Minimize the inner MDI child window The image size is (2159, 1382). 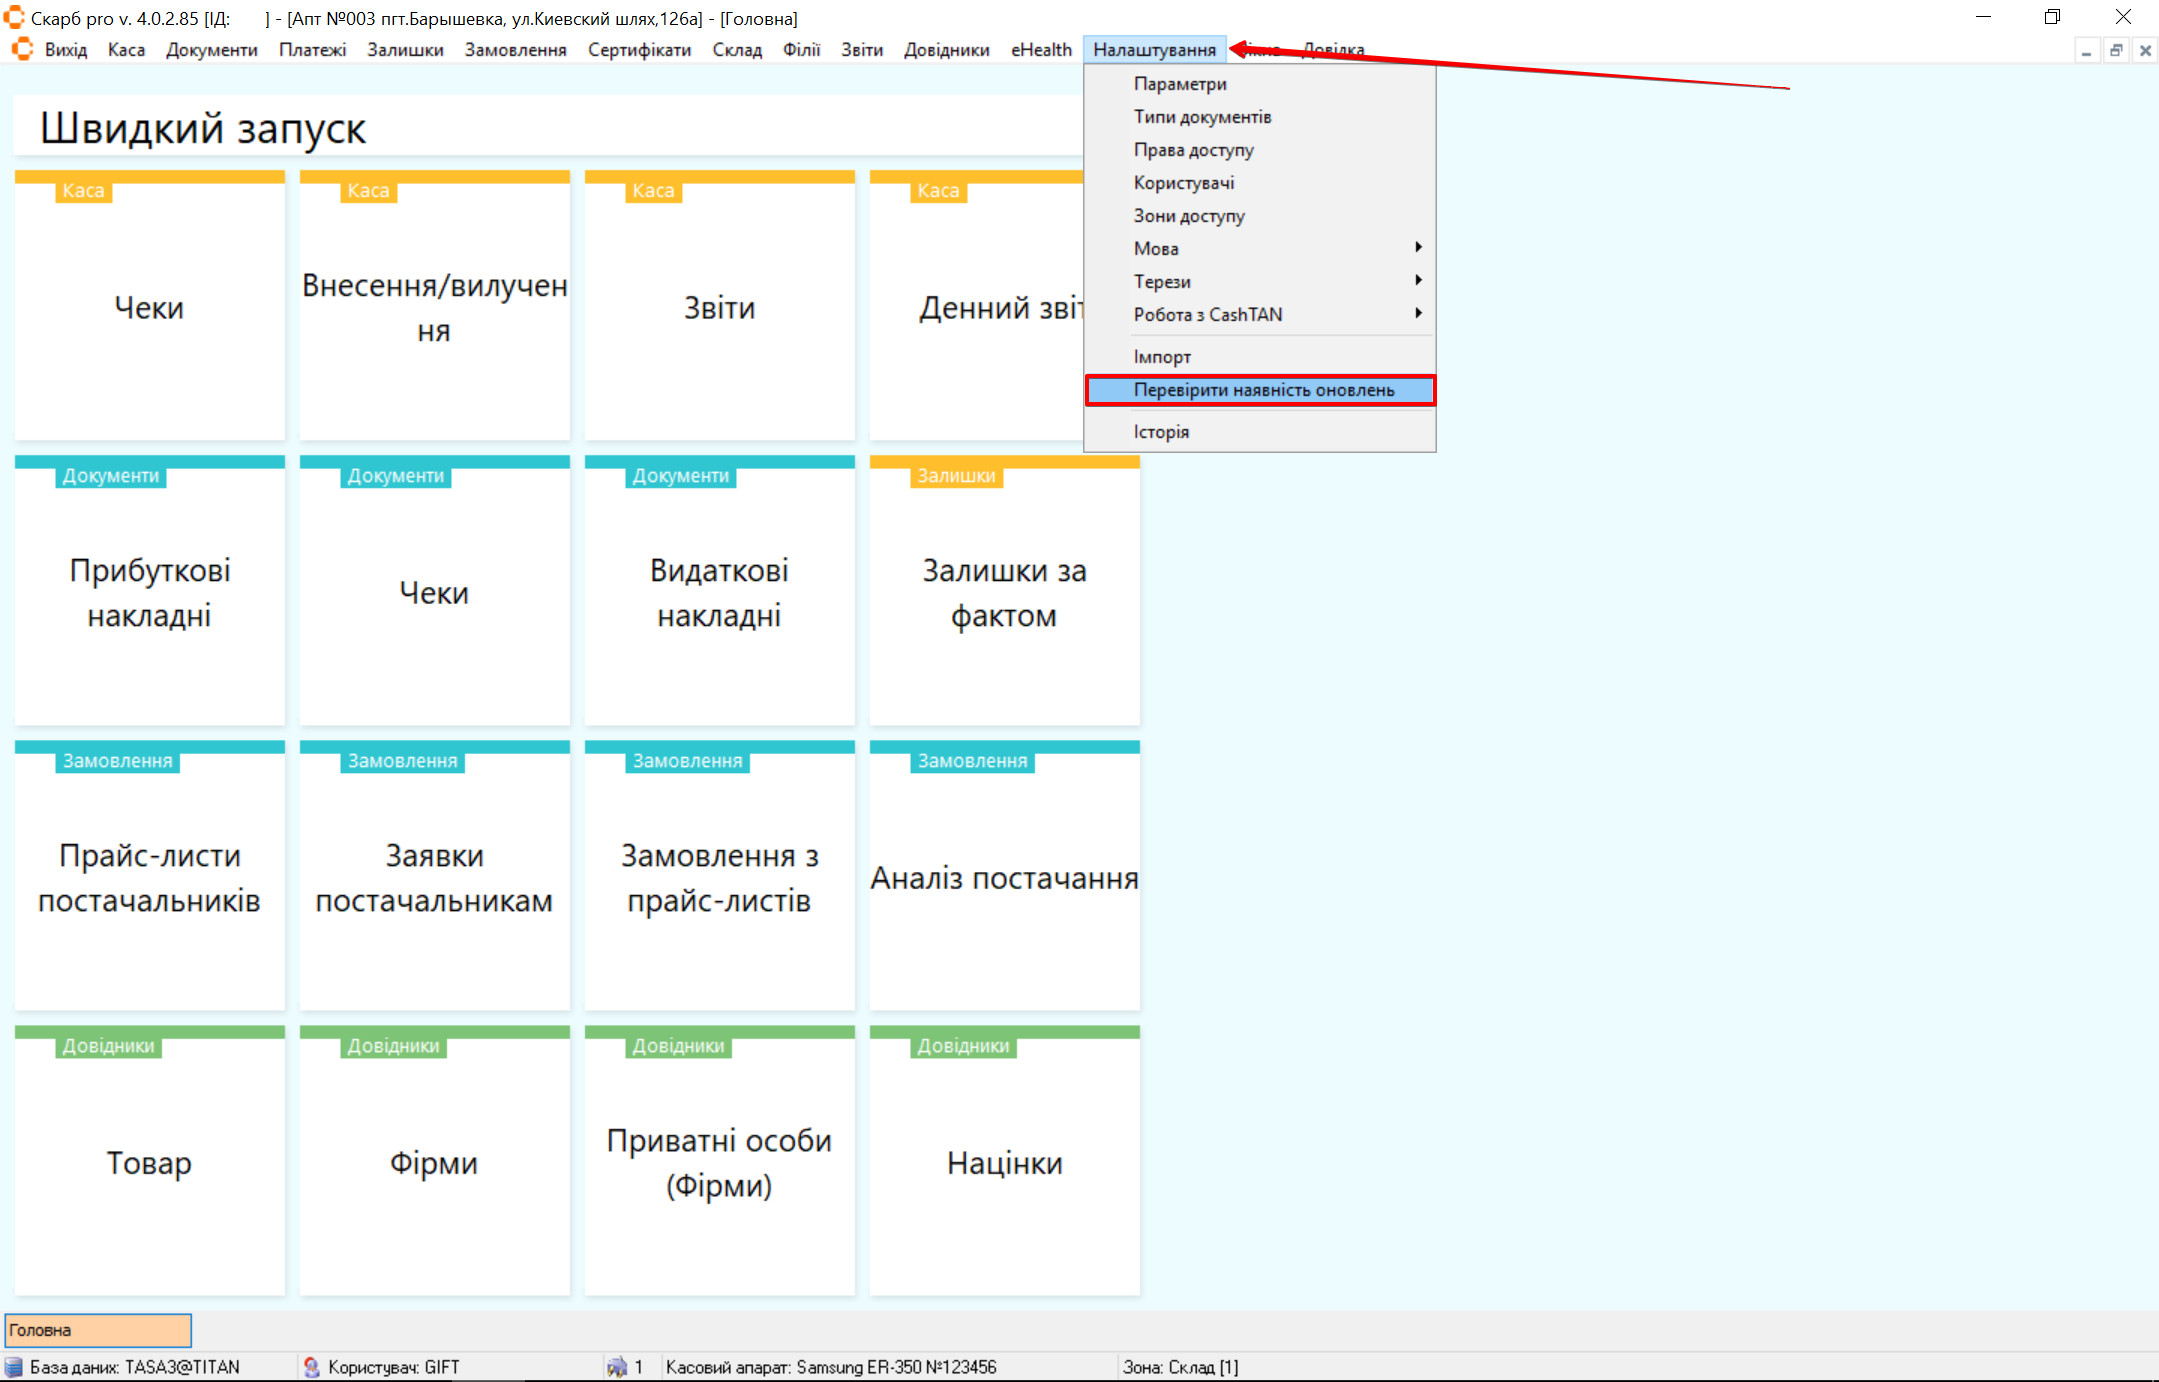tap(2086, 50)
